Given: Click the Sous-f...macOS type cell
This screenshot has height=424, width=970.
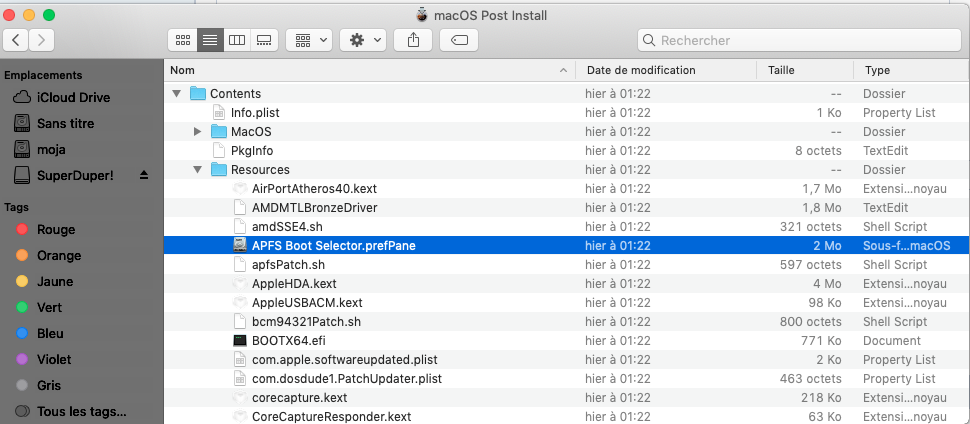Looking at the screenshot, I should pyautogui.click(x=907, y=246).
